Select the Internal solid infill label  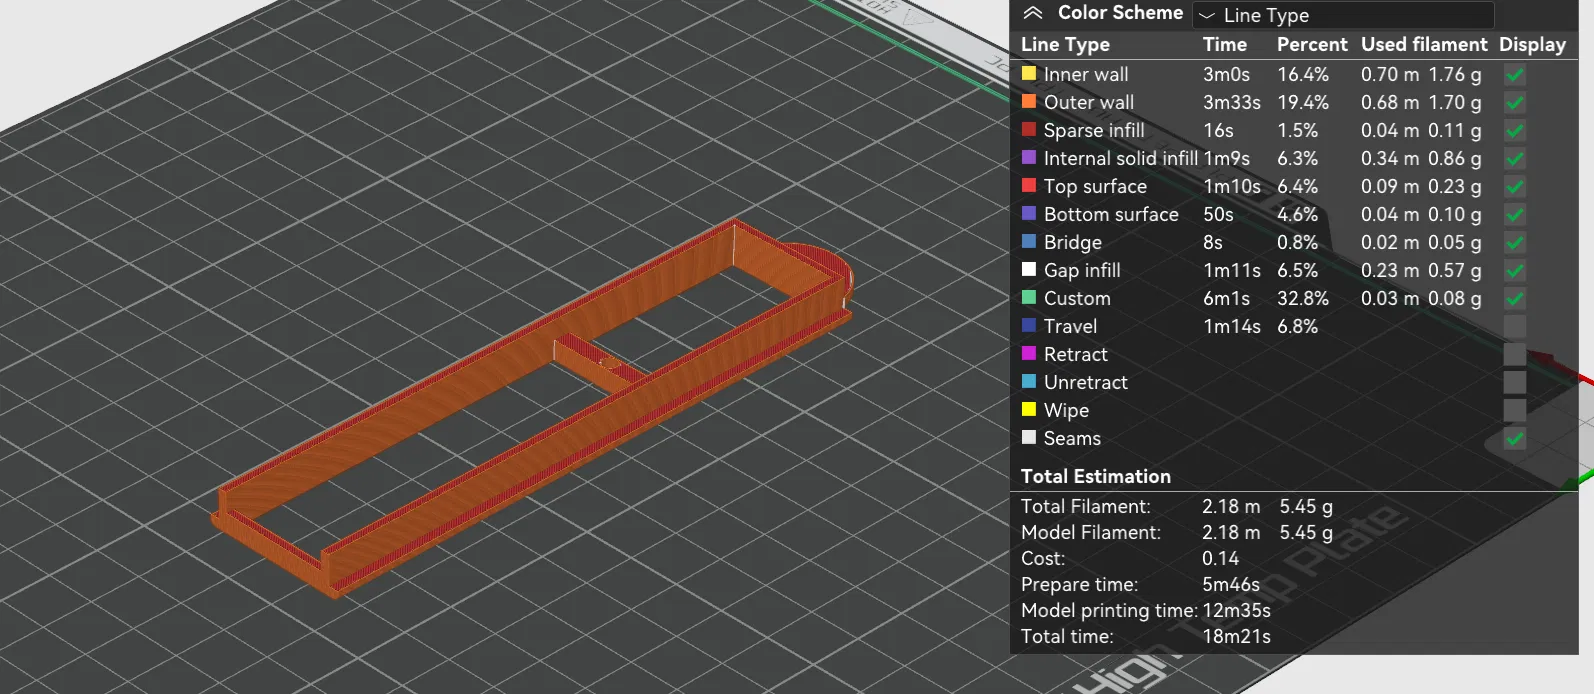pyautogui.click(x=1121, y=159)
